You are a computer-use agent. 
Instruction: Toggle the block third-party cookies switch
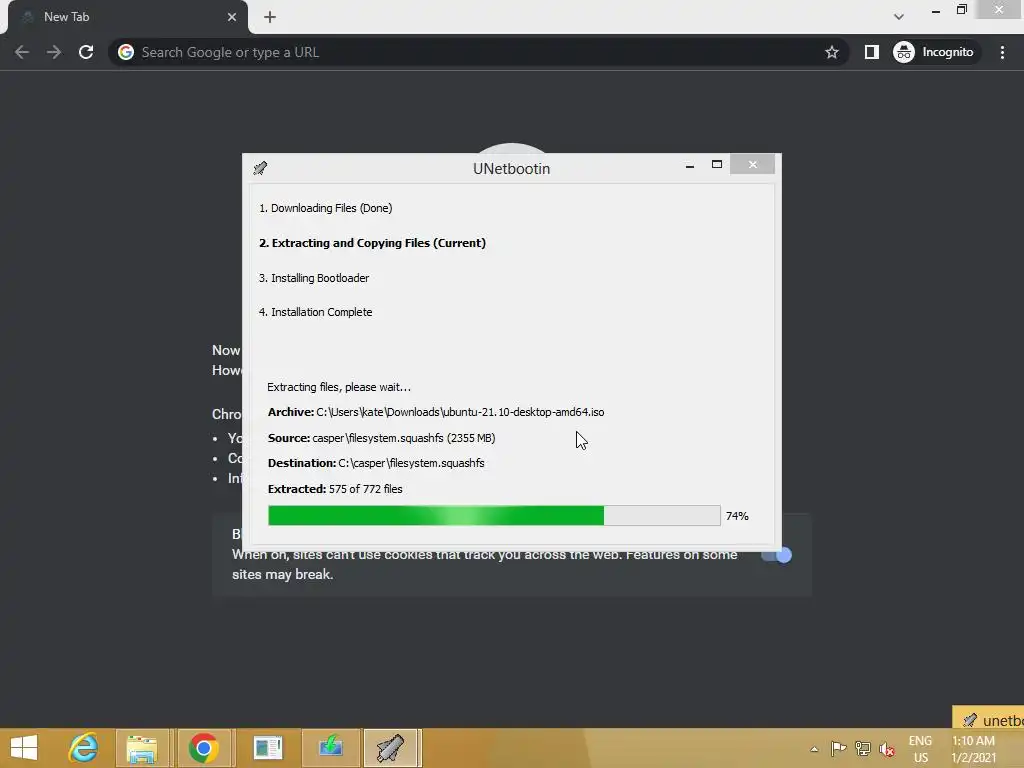pyautogui.click(x=776, y=555)
